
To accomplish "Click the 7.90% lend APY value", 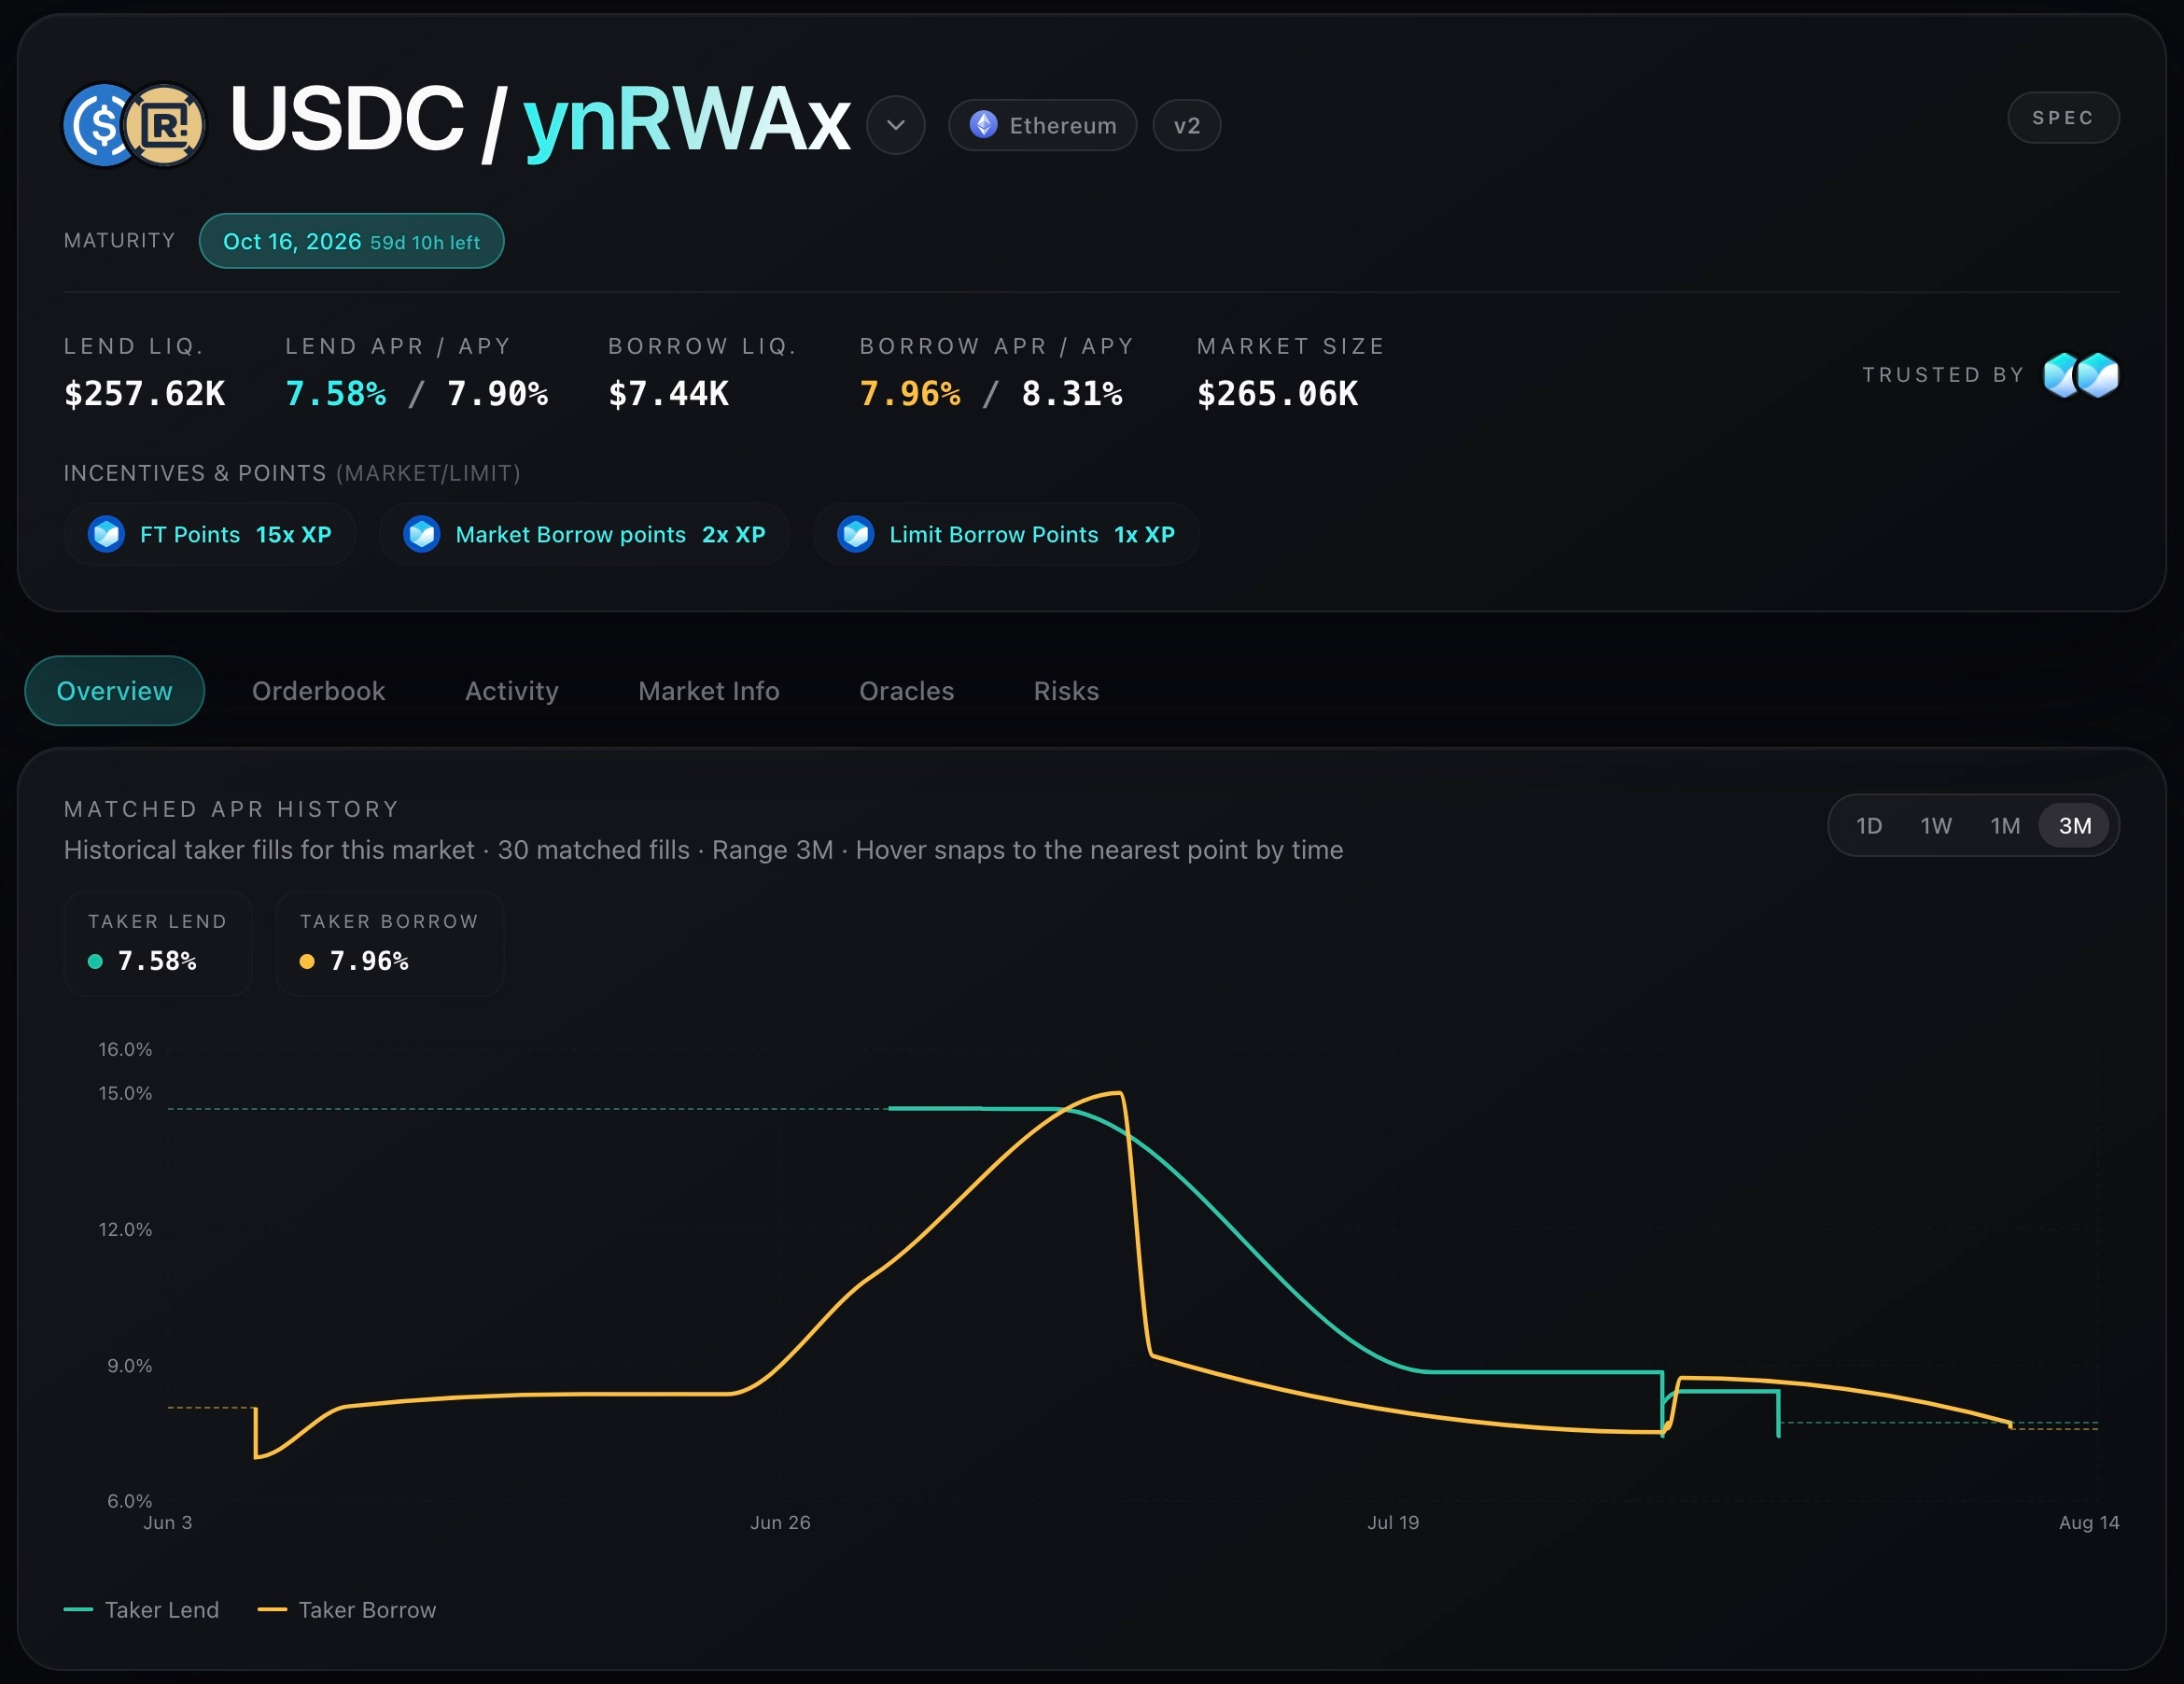I will (497, 394).
